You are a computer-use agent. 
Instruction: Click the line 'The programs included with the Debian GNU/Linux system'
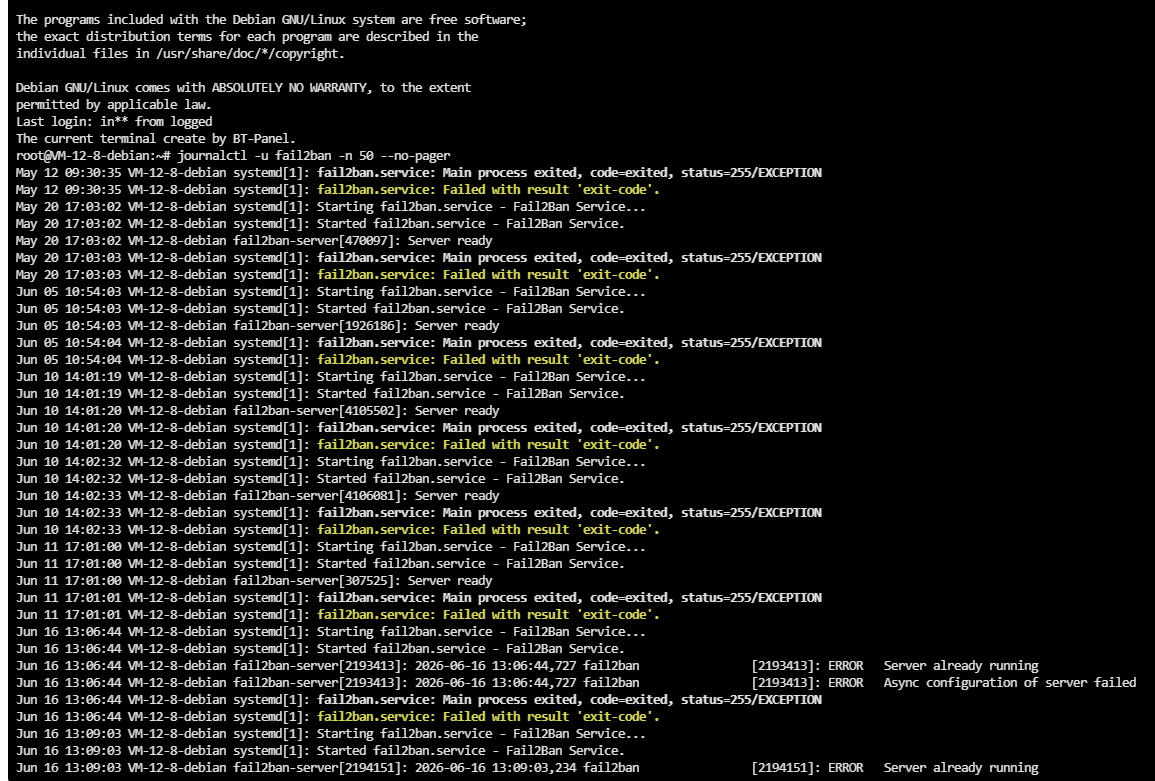click(x=271, y=20)
